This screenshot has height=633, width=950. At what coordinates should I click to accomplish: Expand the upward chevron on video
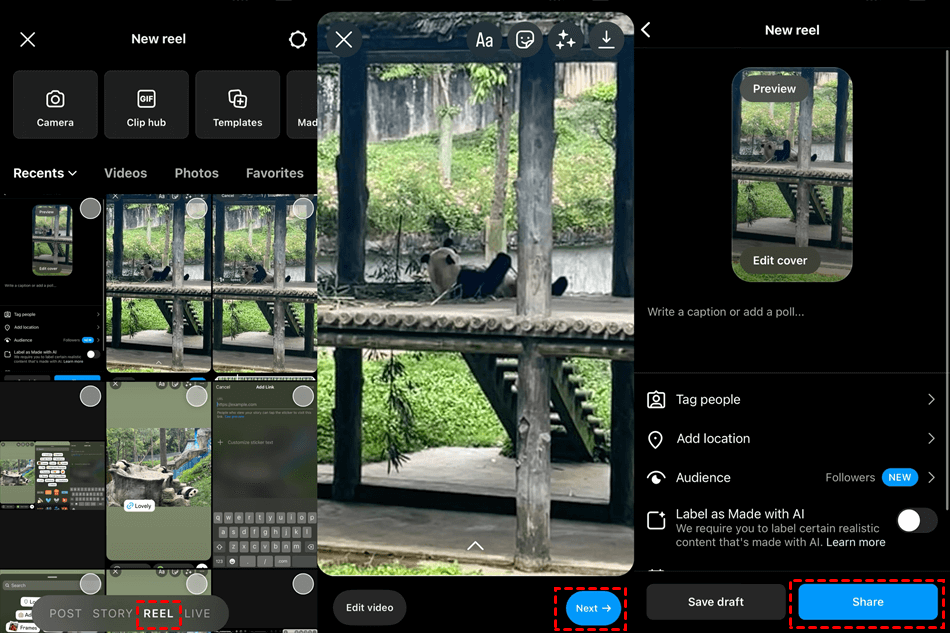click(x=476, y=546)
